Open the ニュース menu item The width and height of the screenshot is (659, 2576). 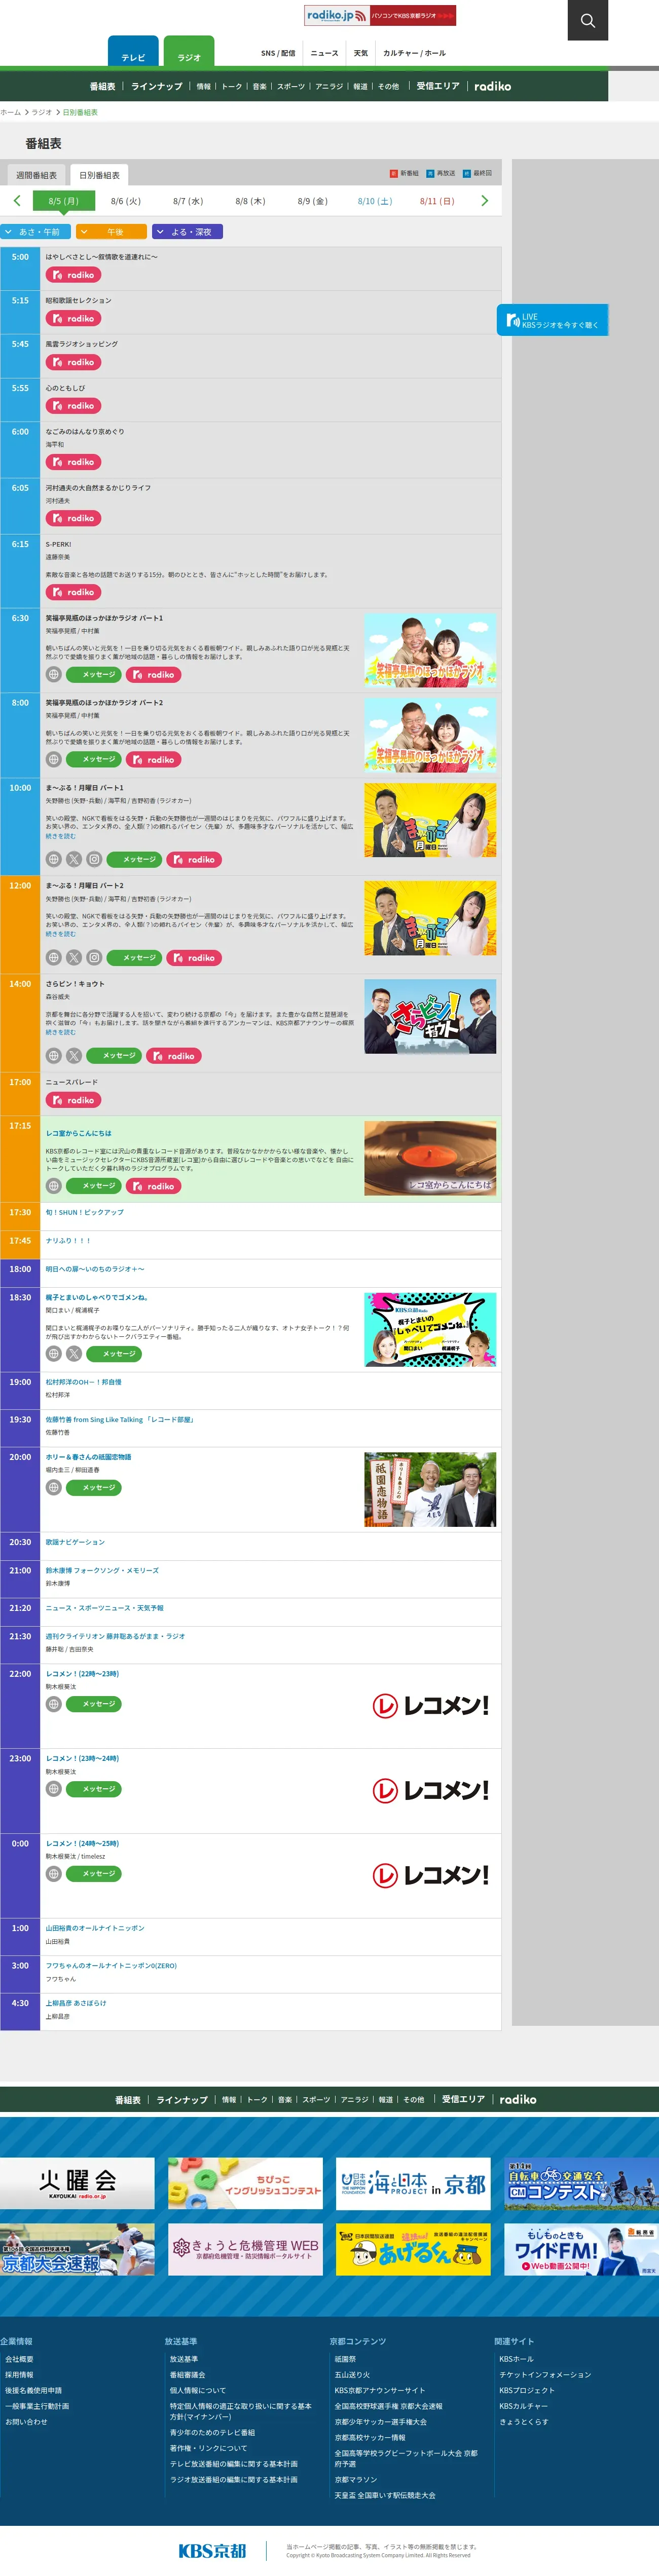(324, 53)
